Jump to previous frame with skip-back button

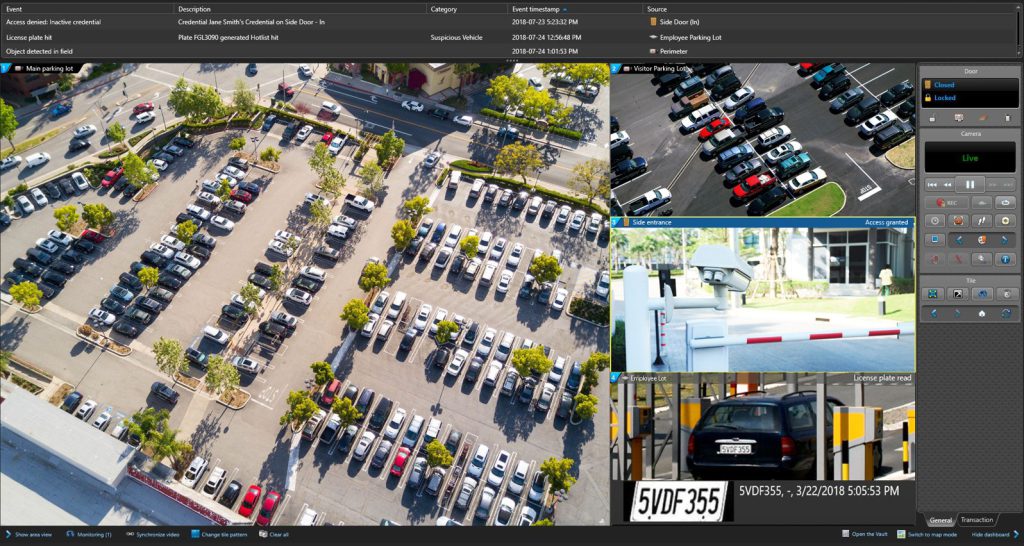point(932,184)
